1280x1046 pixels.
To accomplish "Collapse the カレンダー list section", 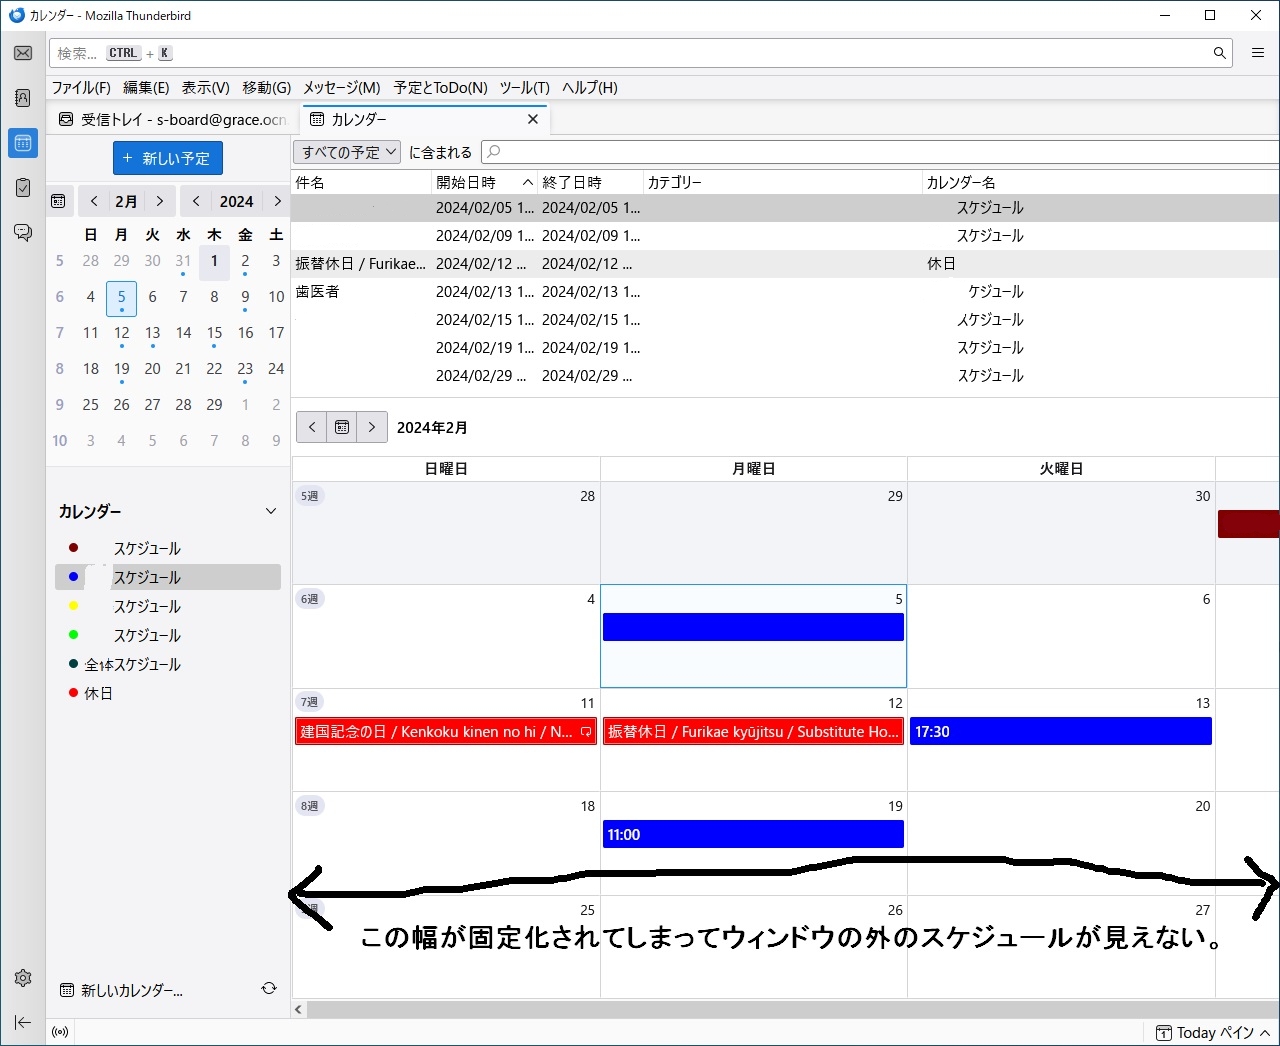I will (270, 511).
